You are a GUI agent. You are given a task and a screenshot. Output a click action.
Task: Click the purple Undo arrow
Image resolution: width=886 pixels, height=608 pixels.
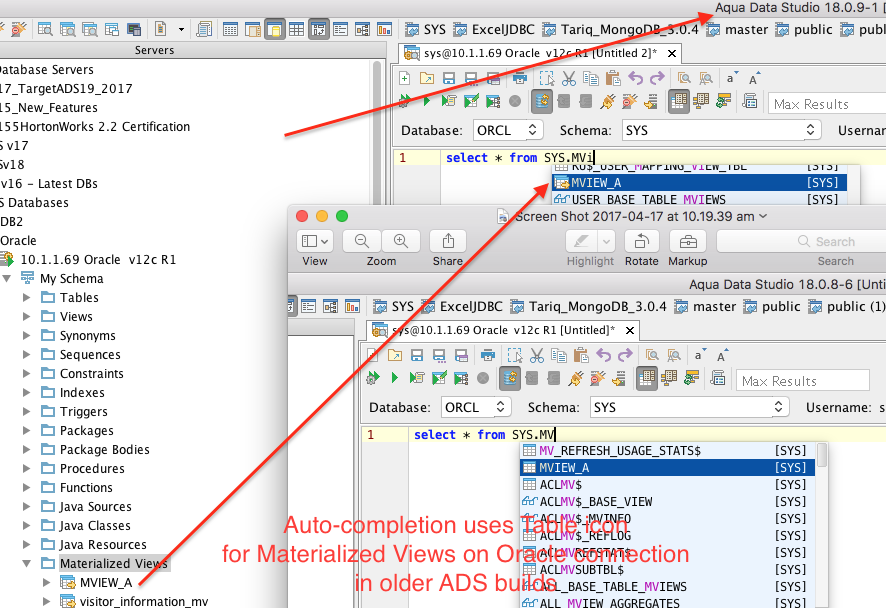click(636, 78)
